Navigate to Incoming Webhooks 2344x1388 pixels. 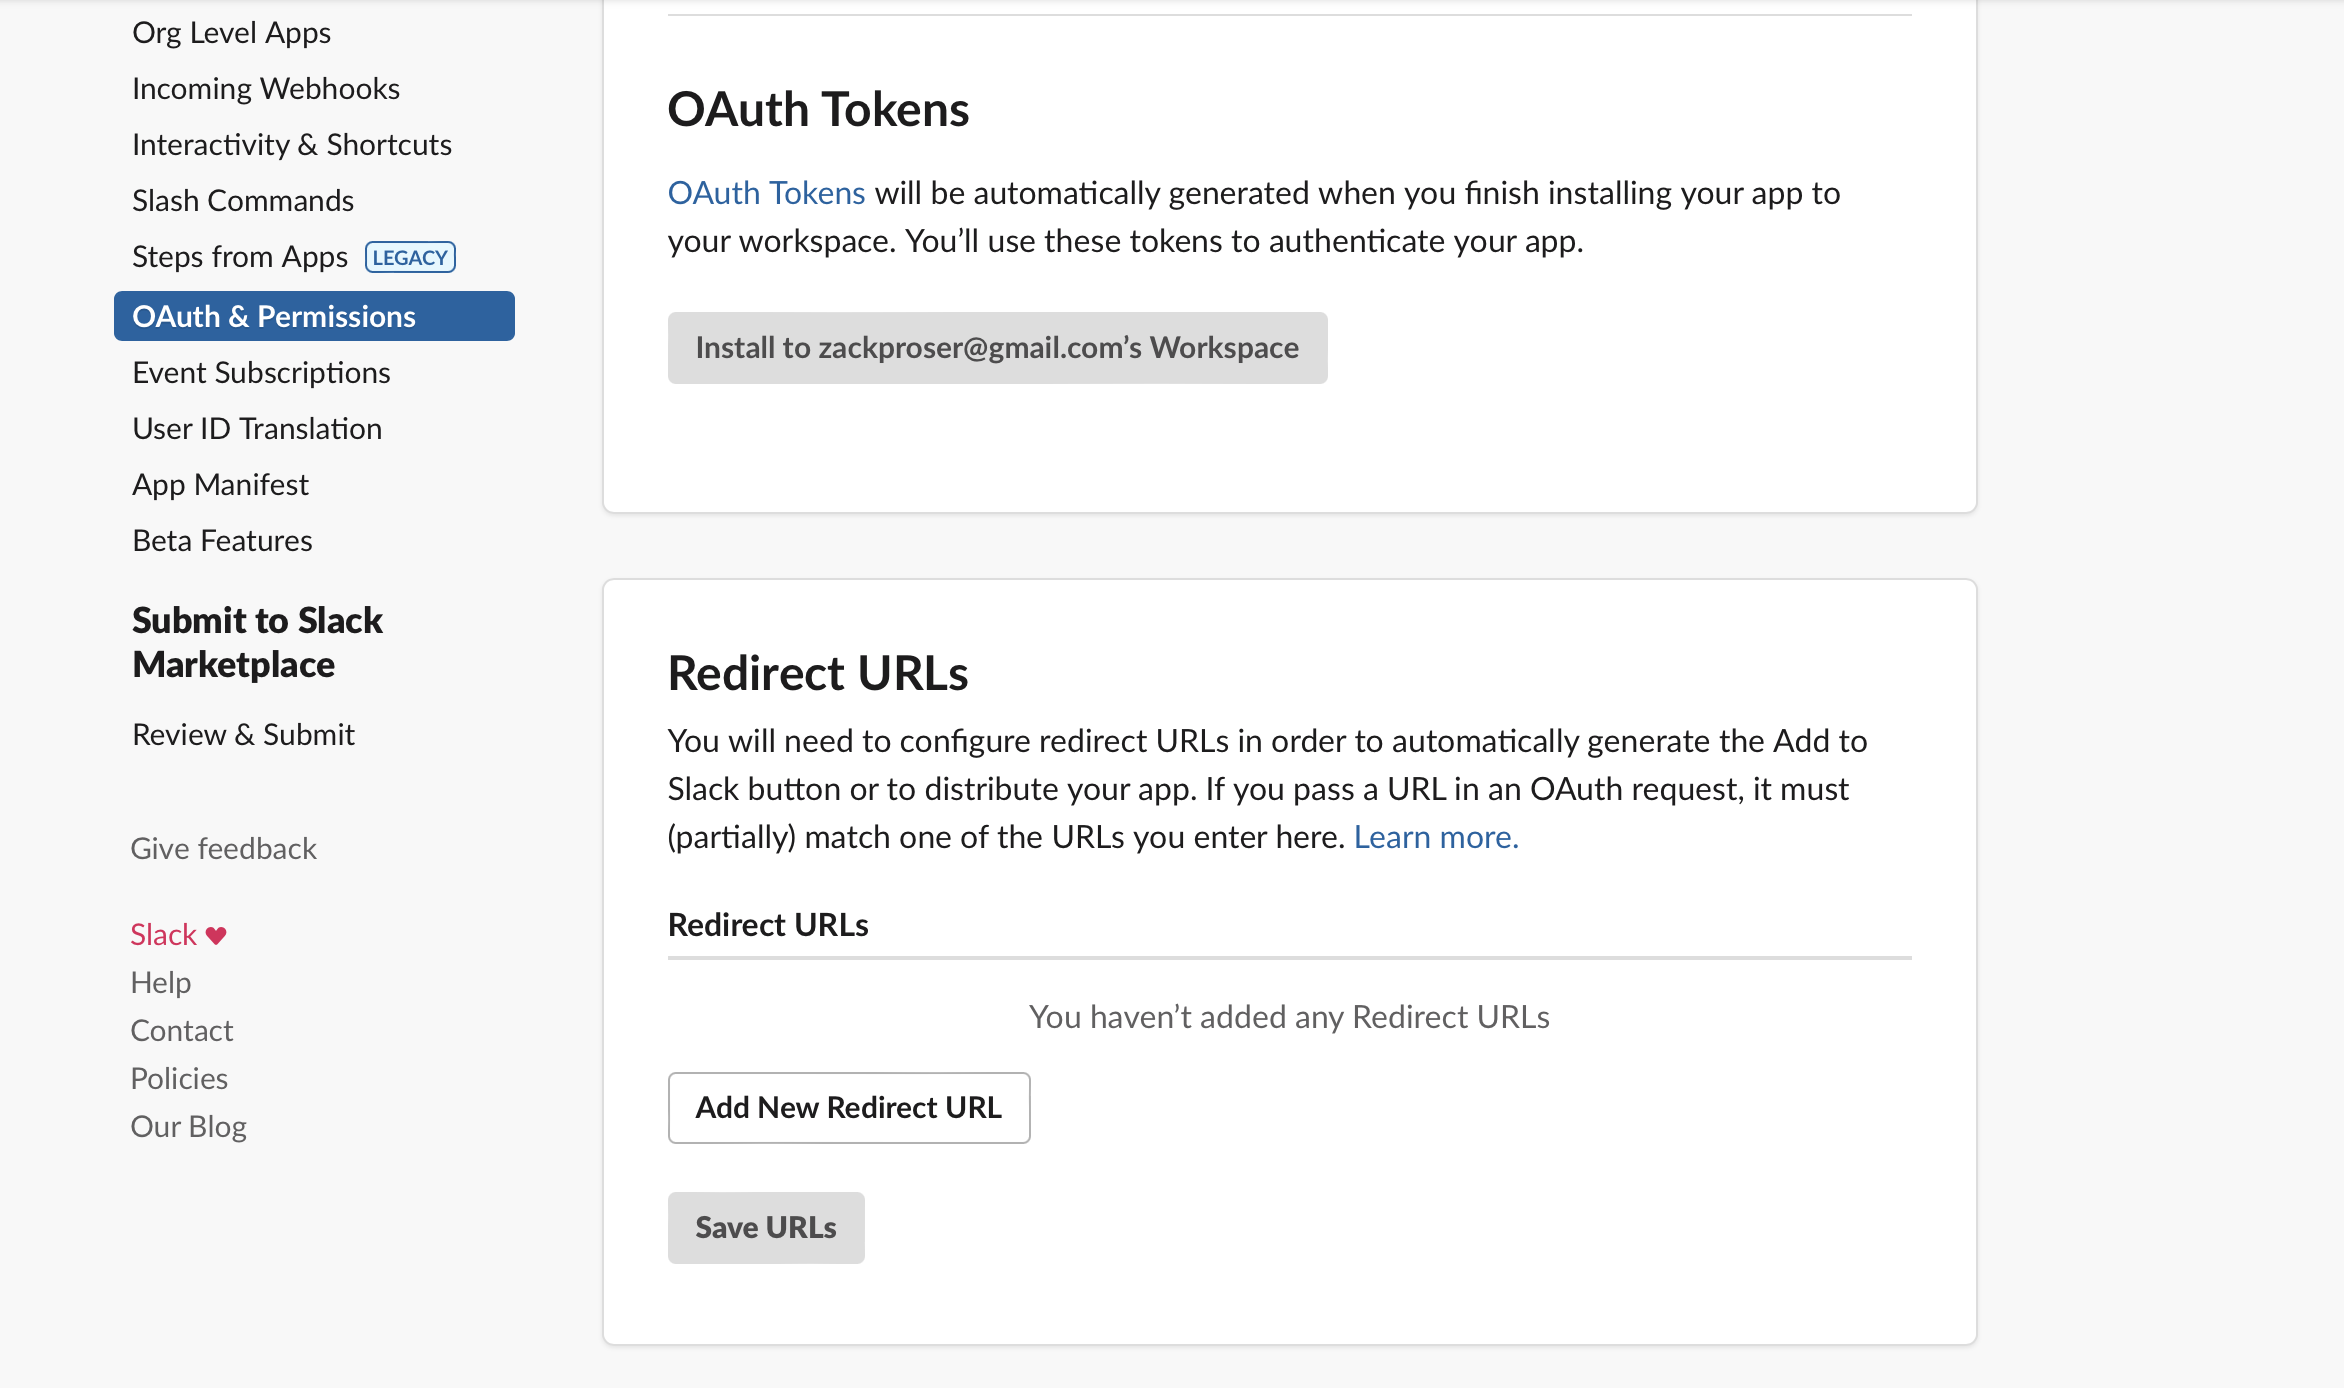[x=265, y=88]
